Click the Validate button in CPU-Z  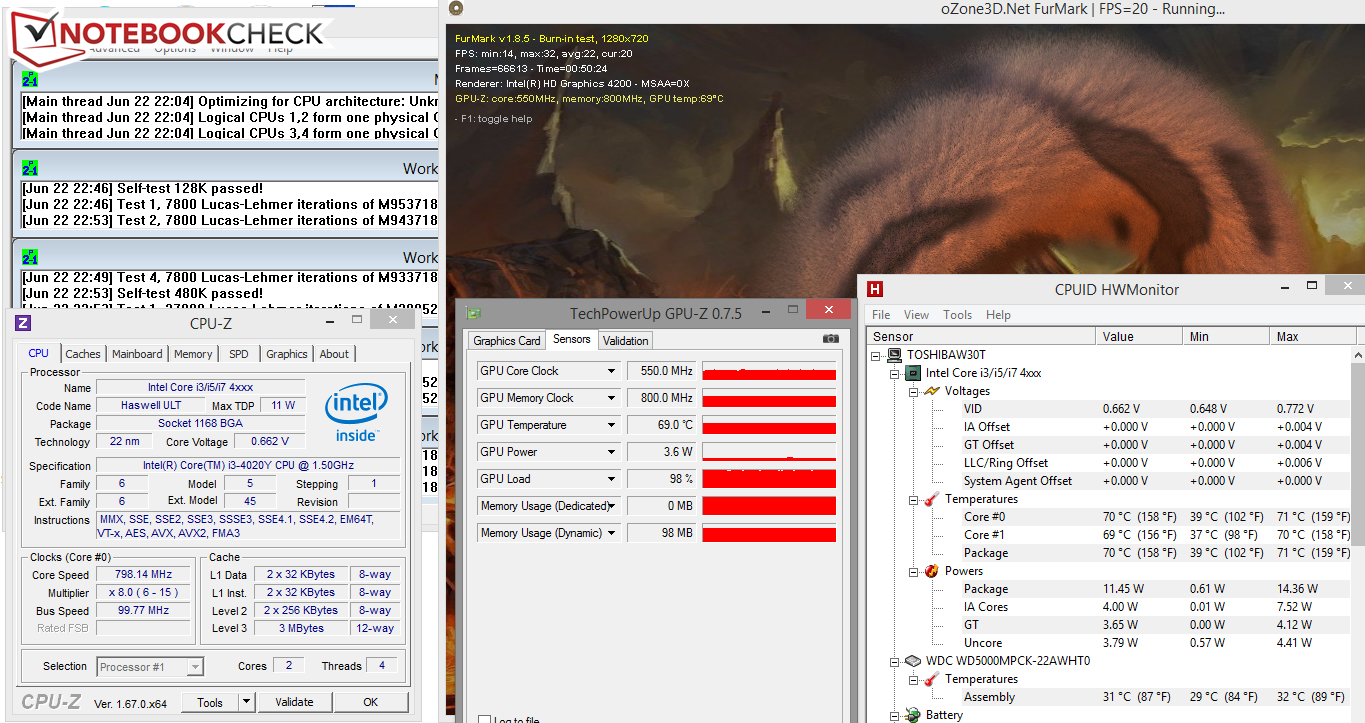tap(294, 702)
